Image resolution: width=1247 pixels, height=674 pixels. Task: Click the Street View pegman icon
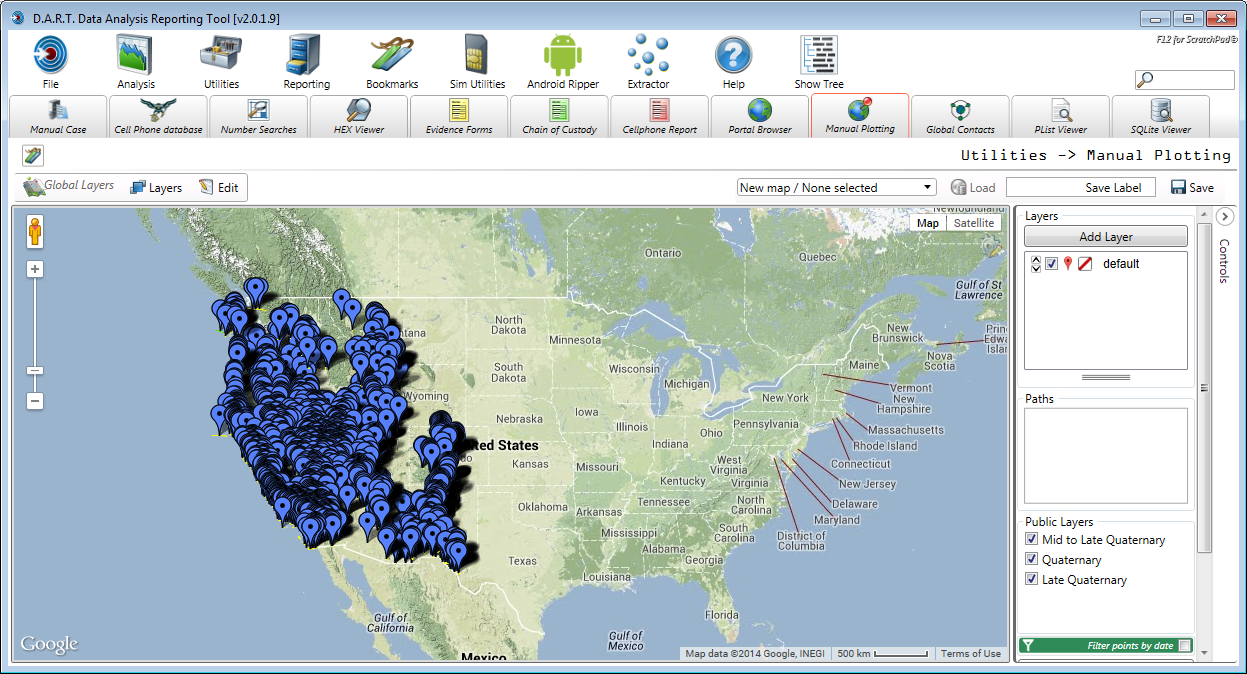35,231
